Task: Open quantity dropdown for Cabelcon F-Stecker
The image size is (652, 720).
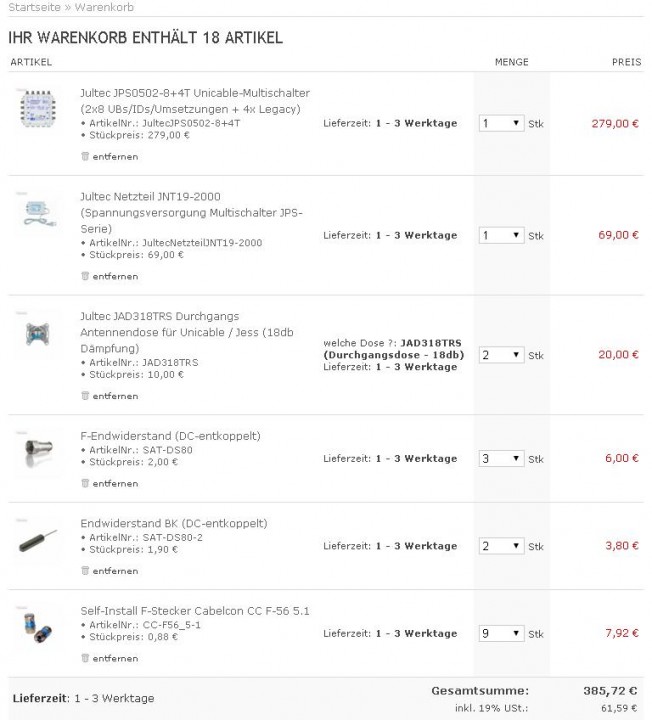Action: coord(501,633)
